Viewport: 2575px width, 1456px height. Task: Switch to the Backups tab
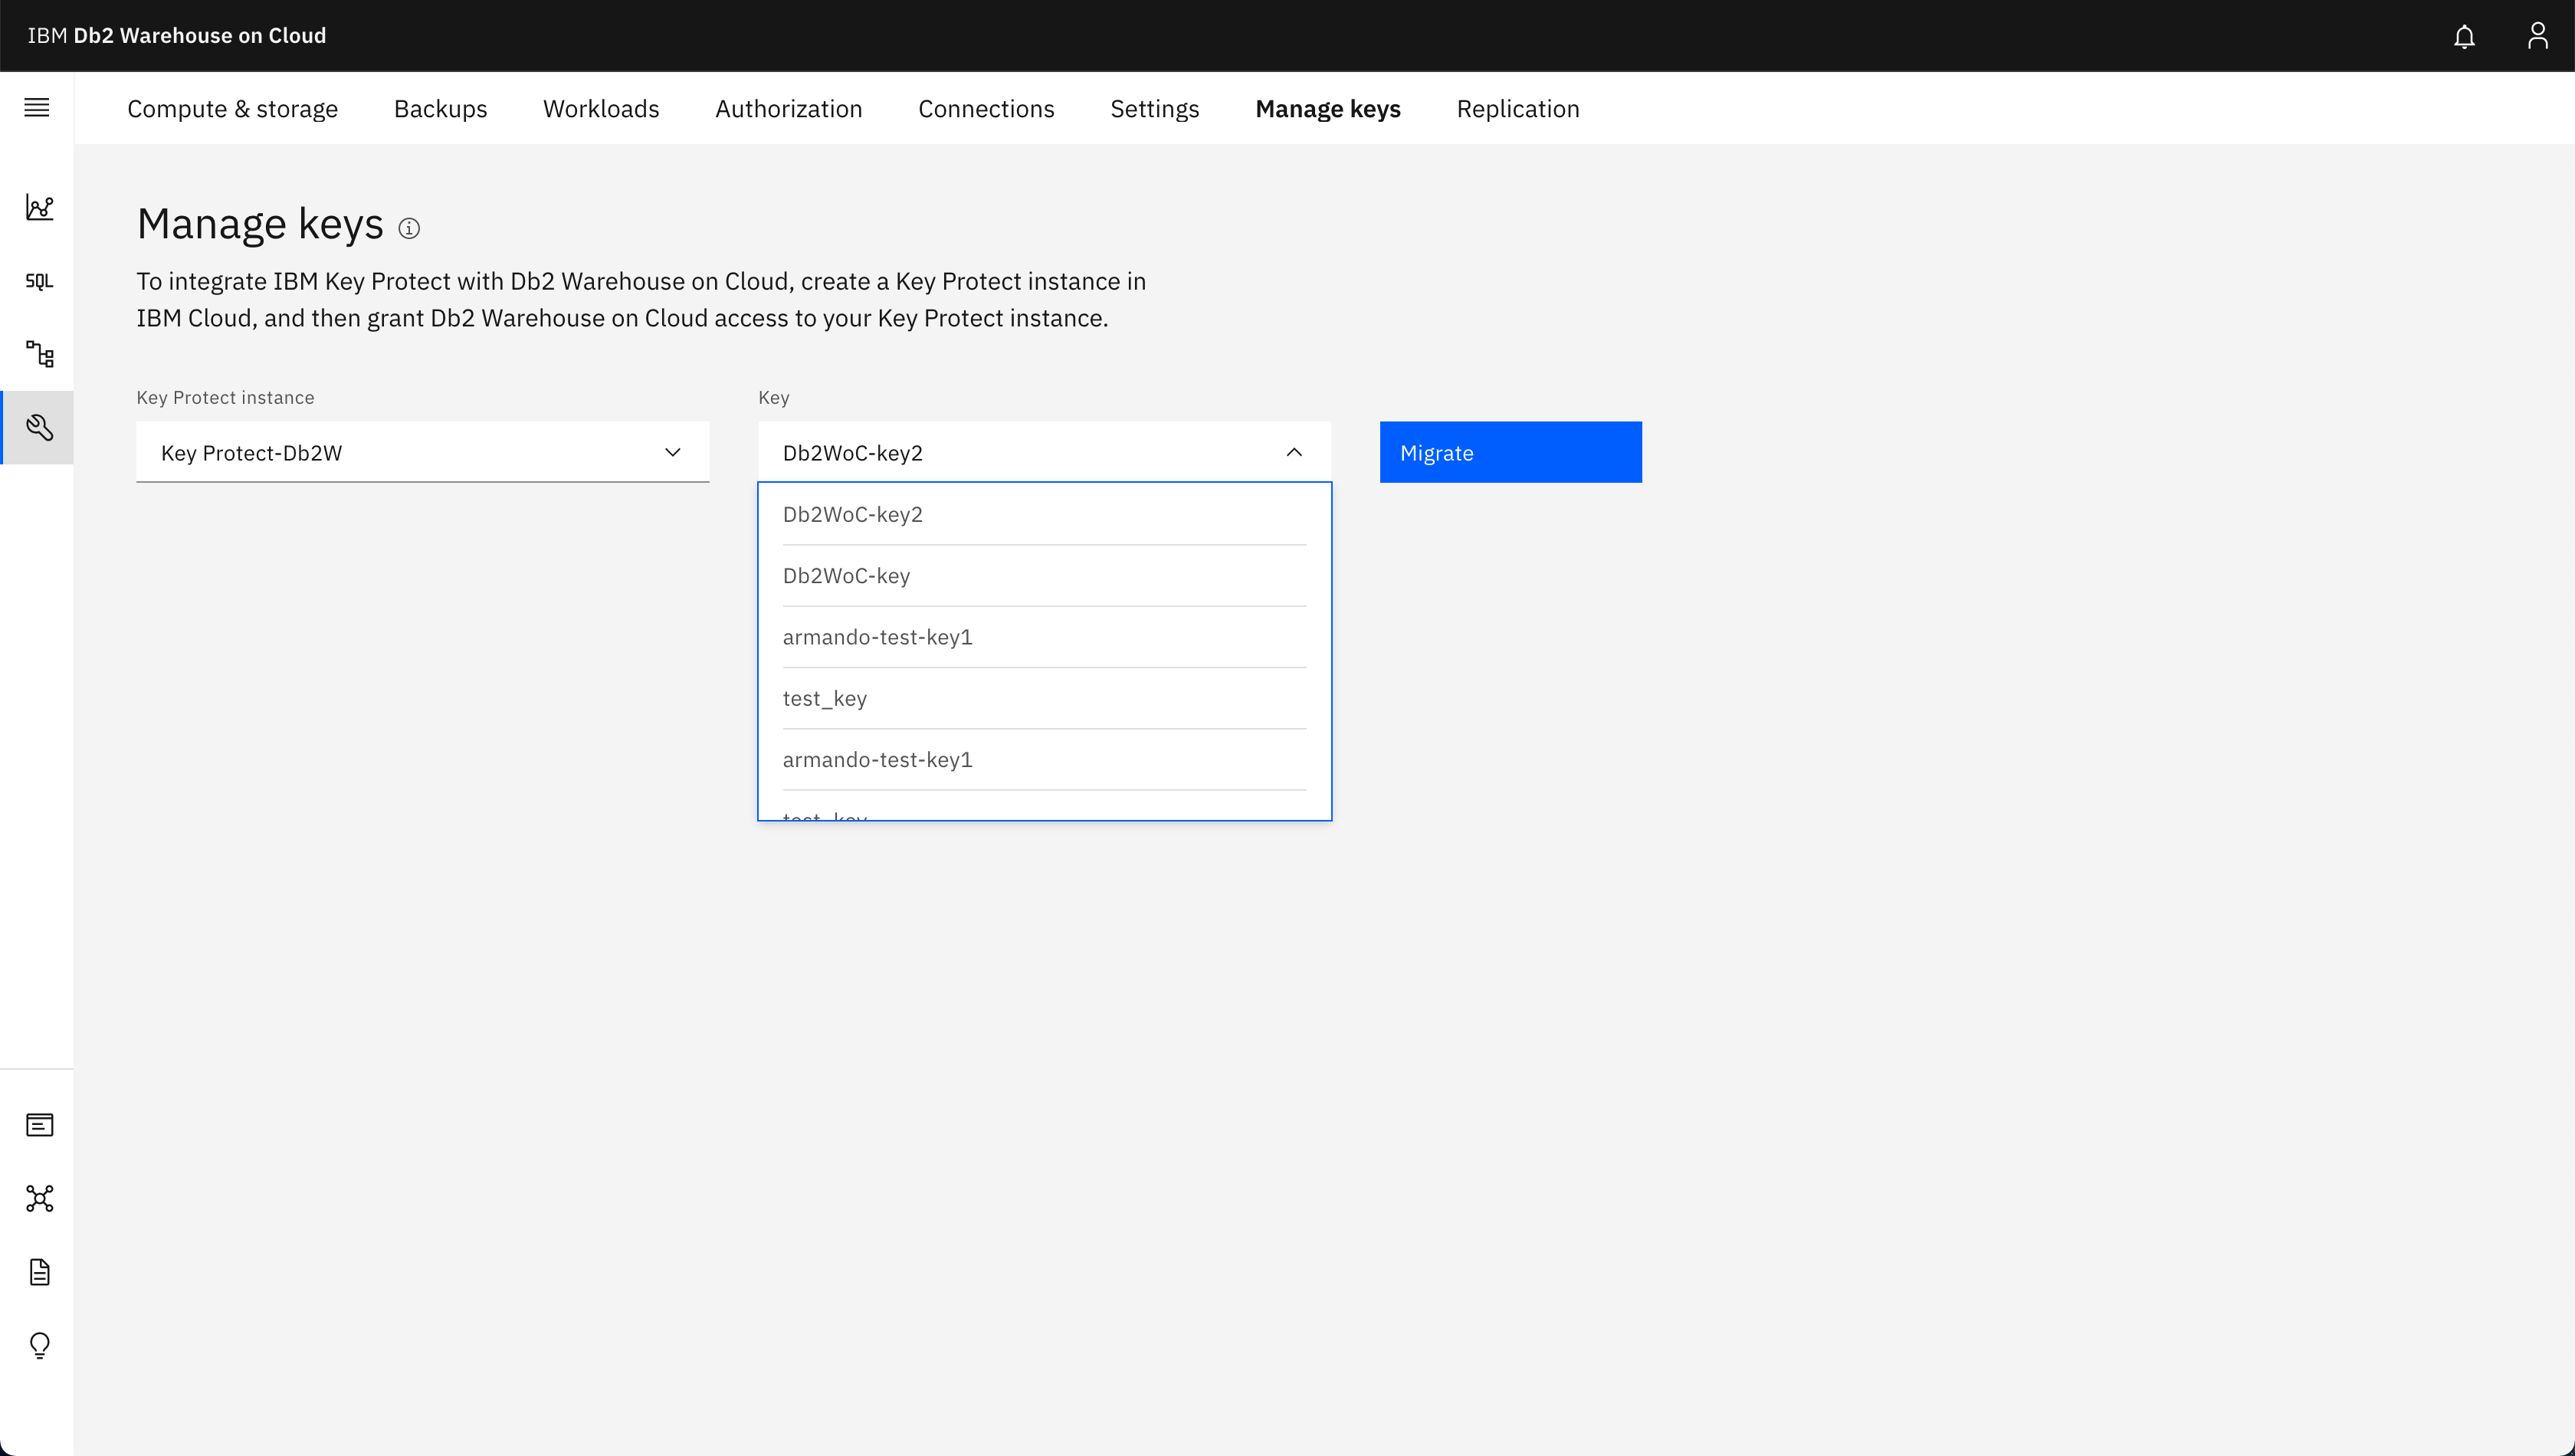coord(440,108)
